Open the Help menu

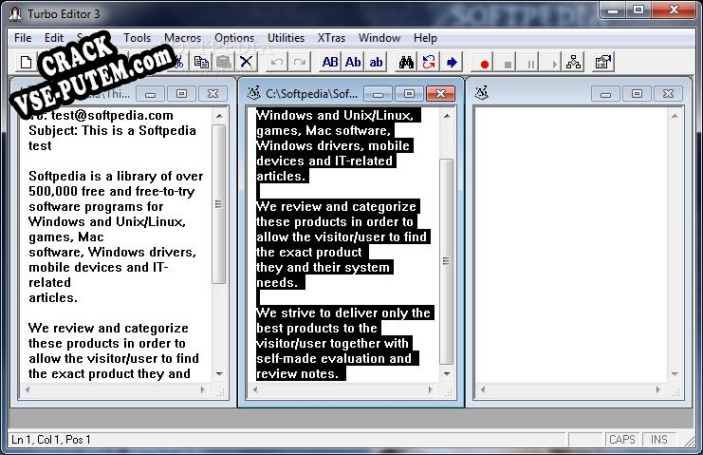click(425, 38)
